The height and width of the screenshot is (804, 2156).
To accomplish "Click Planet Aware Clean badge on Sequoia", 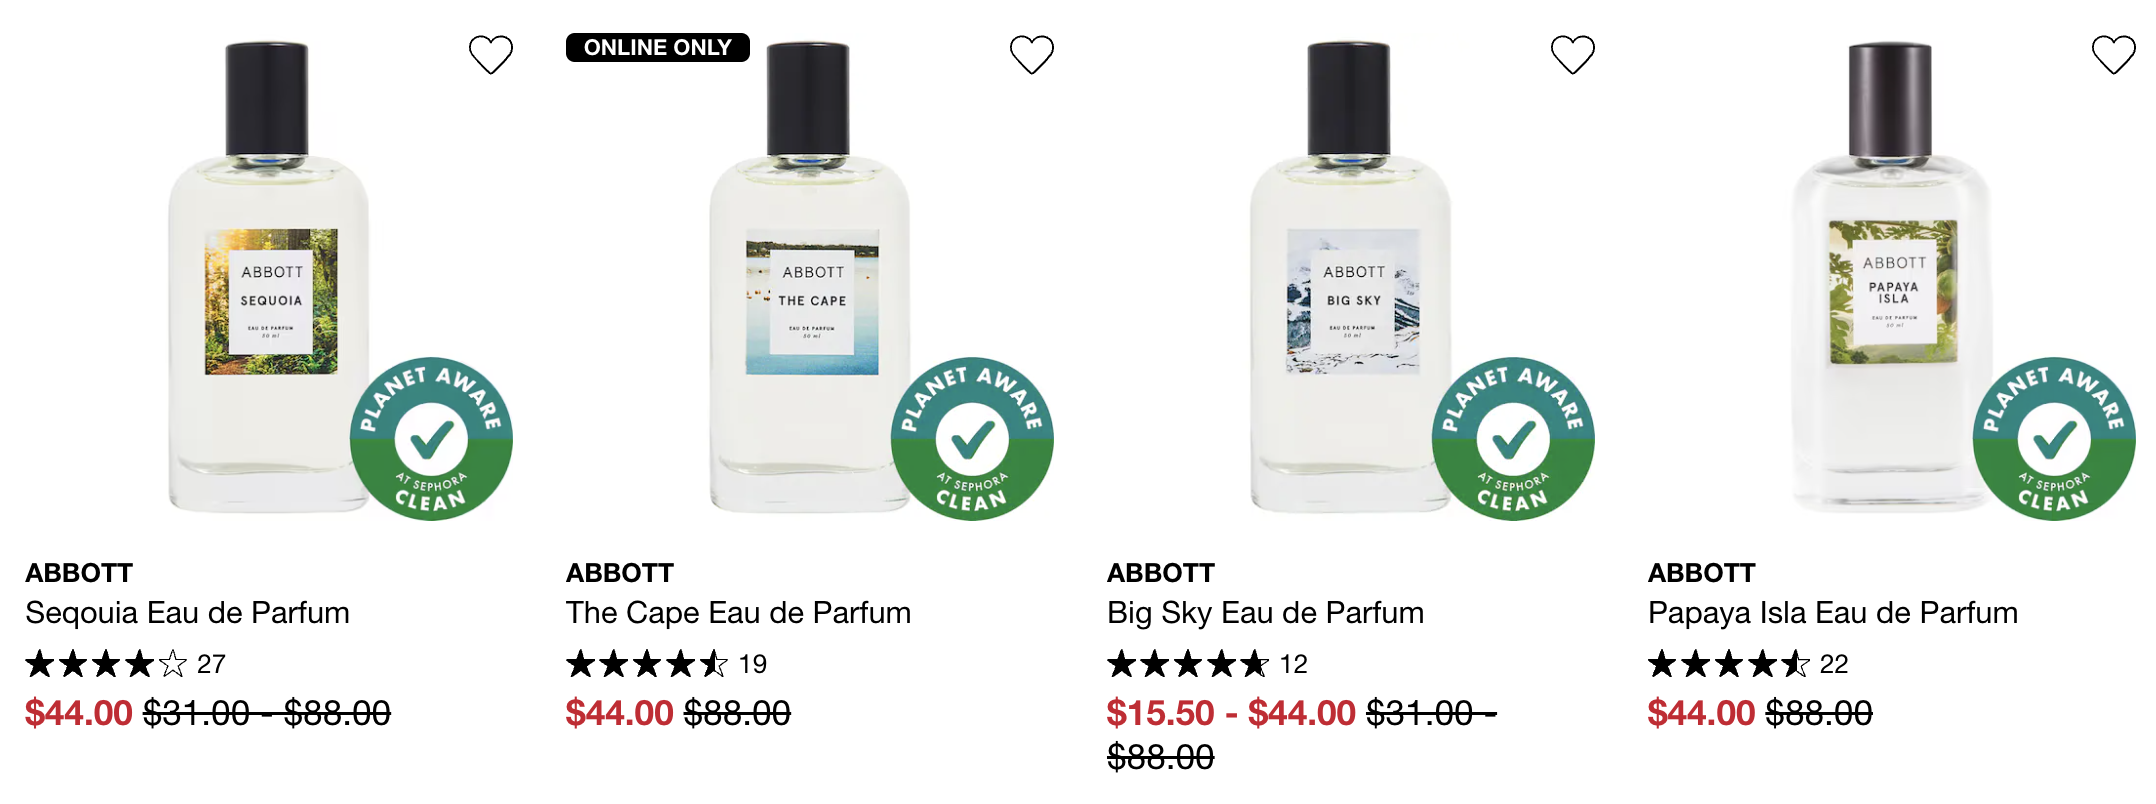I will tap(431, 439).
